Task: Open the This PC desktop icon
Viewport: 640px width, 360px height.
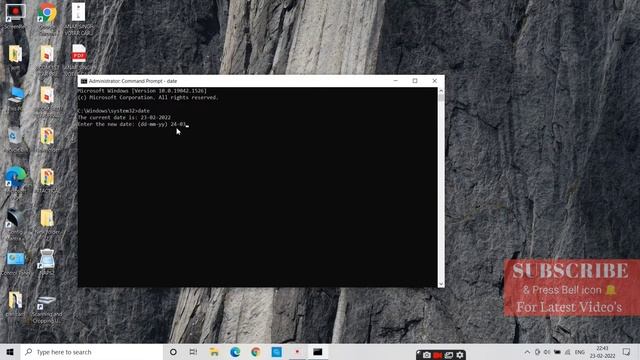Action: click(x=16, y=95)
